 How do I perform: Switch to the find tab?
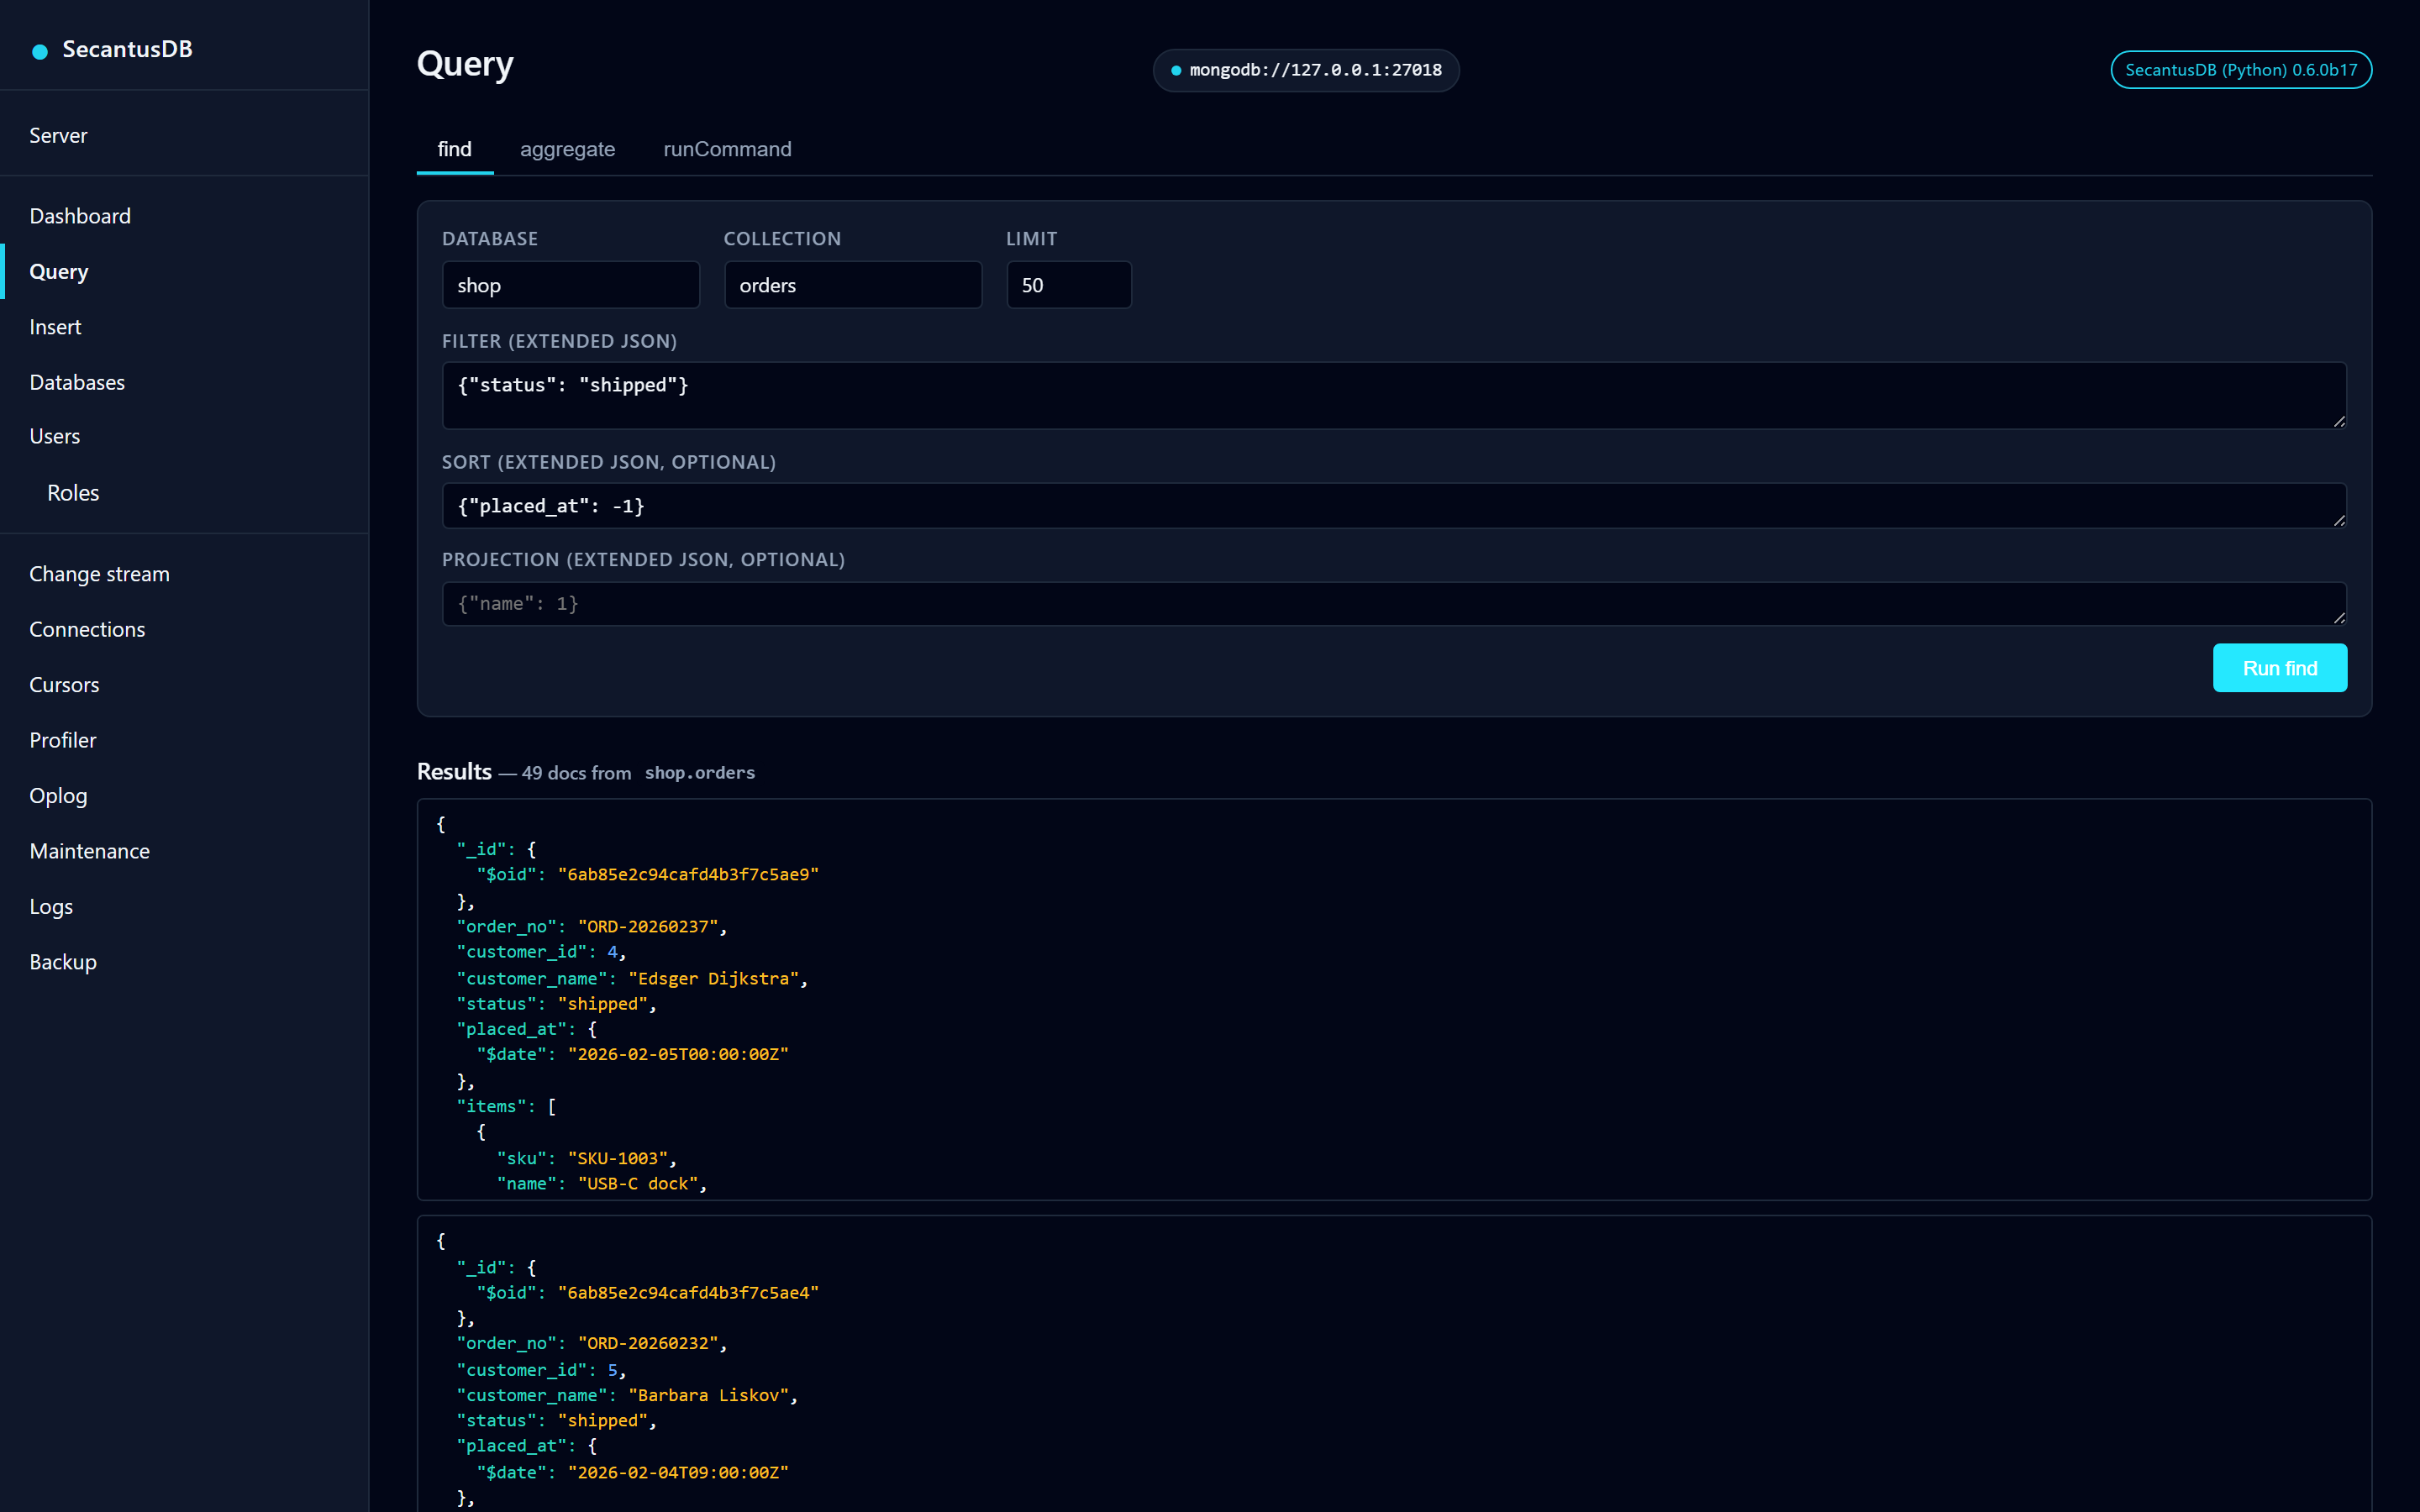tap(454, 149)
